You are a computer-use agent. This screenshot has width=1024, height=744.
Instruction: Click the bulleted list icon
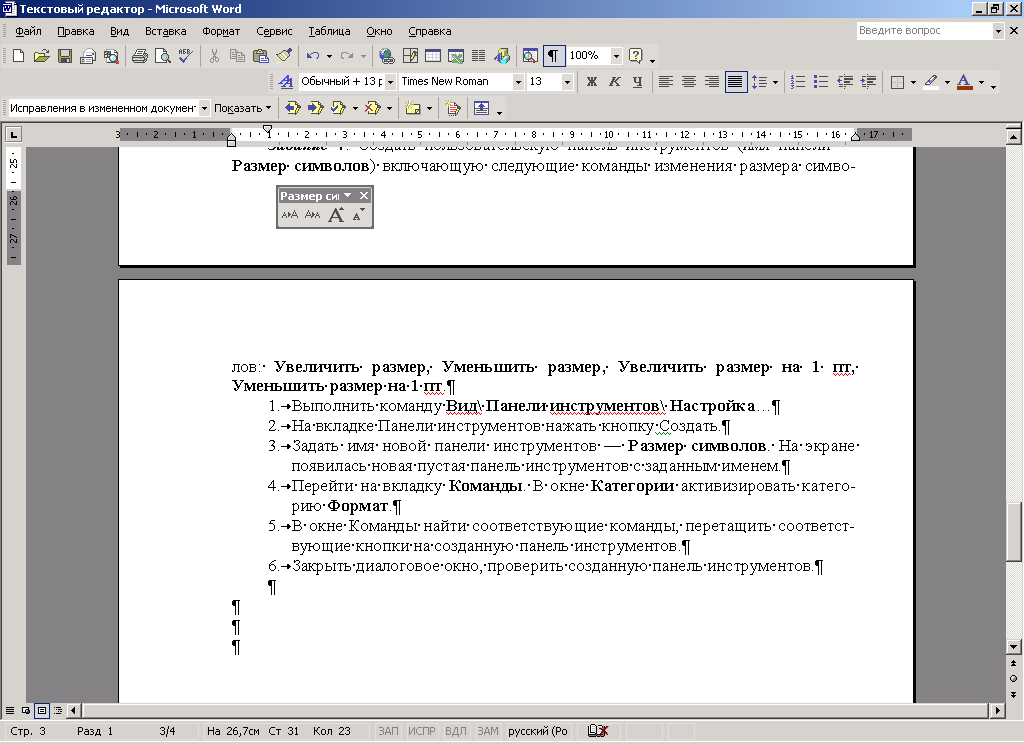pos(821,82)
